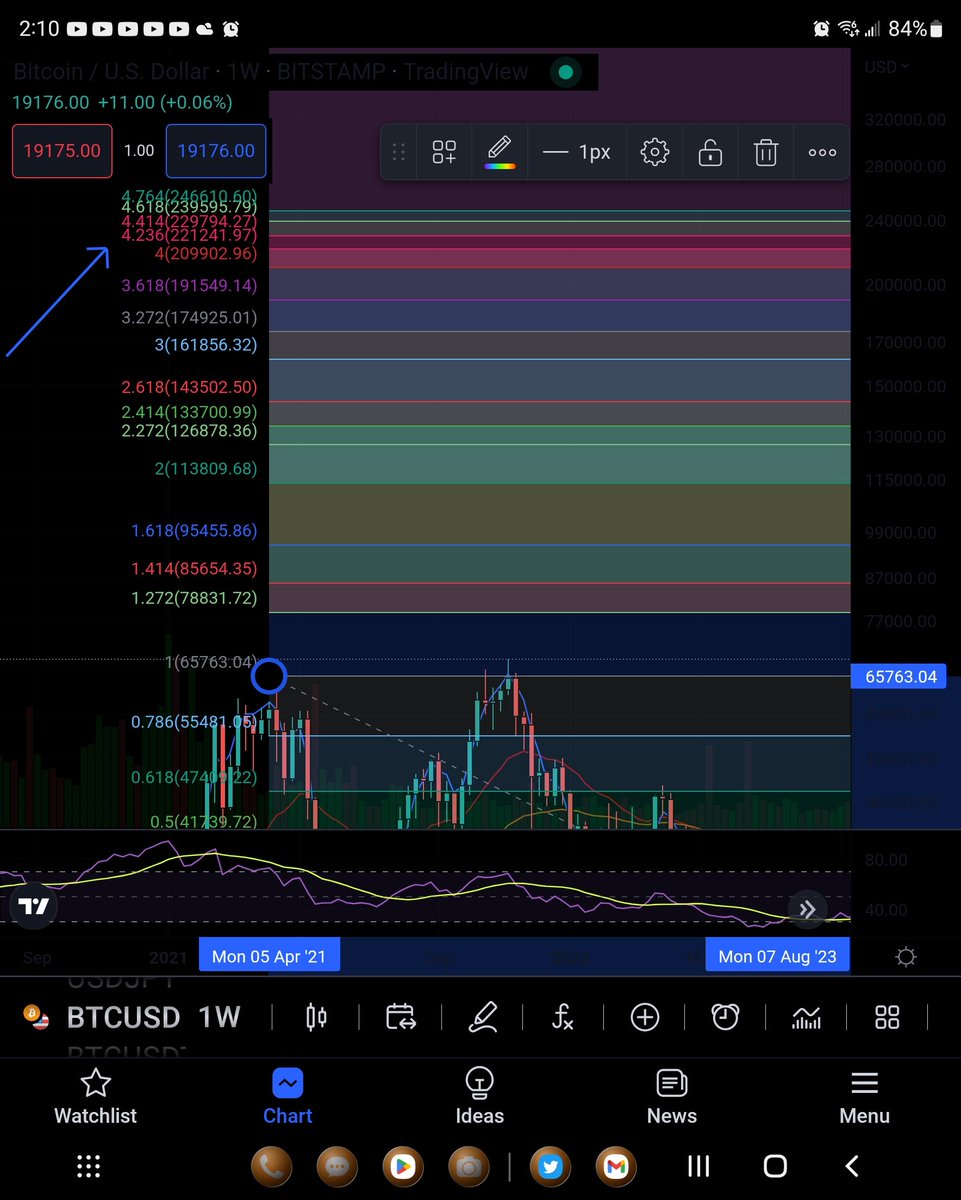Viewport: 961px width, 1200px height.
Task: Open the drawing tools pen icon
Action: (x=483, y=1018)
